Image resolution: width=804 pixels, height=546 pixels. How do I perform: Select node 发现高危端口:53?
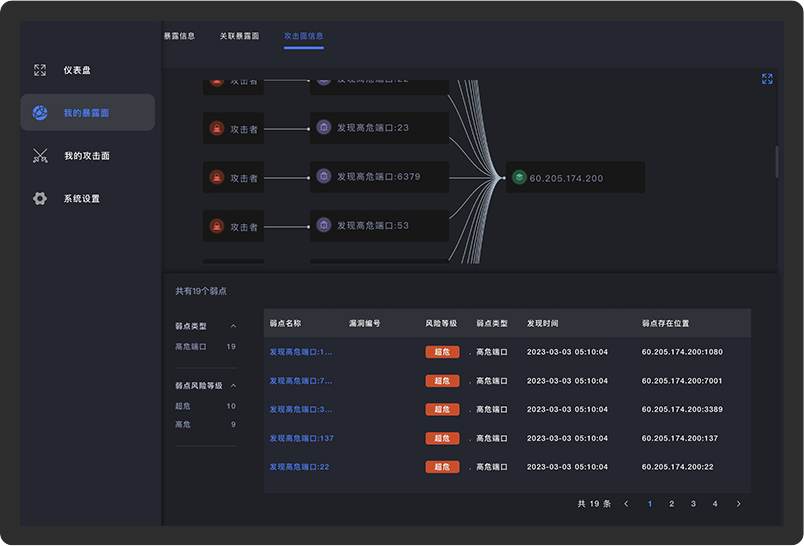pyautogui.click(x=379, y=226)
